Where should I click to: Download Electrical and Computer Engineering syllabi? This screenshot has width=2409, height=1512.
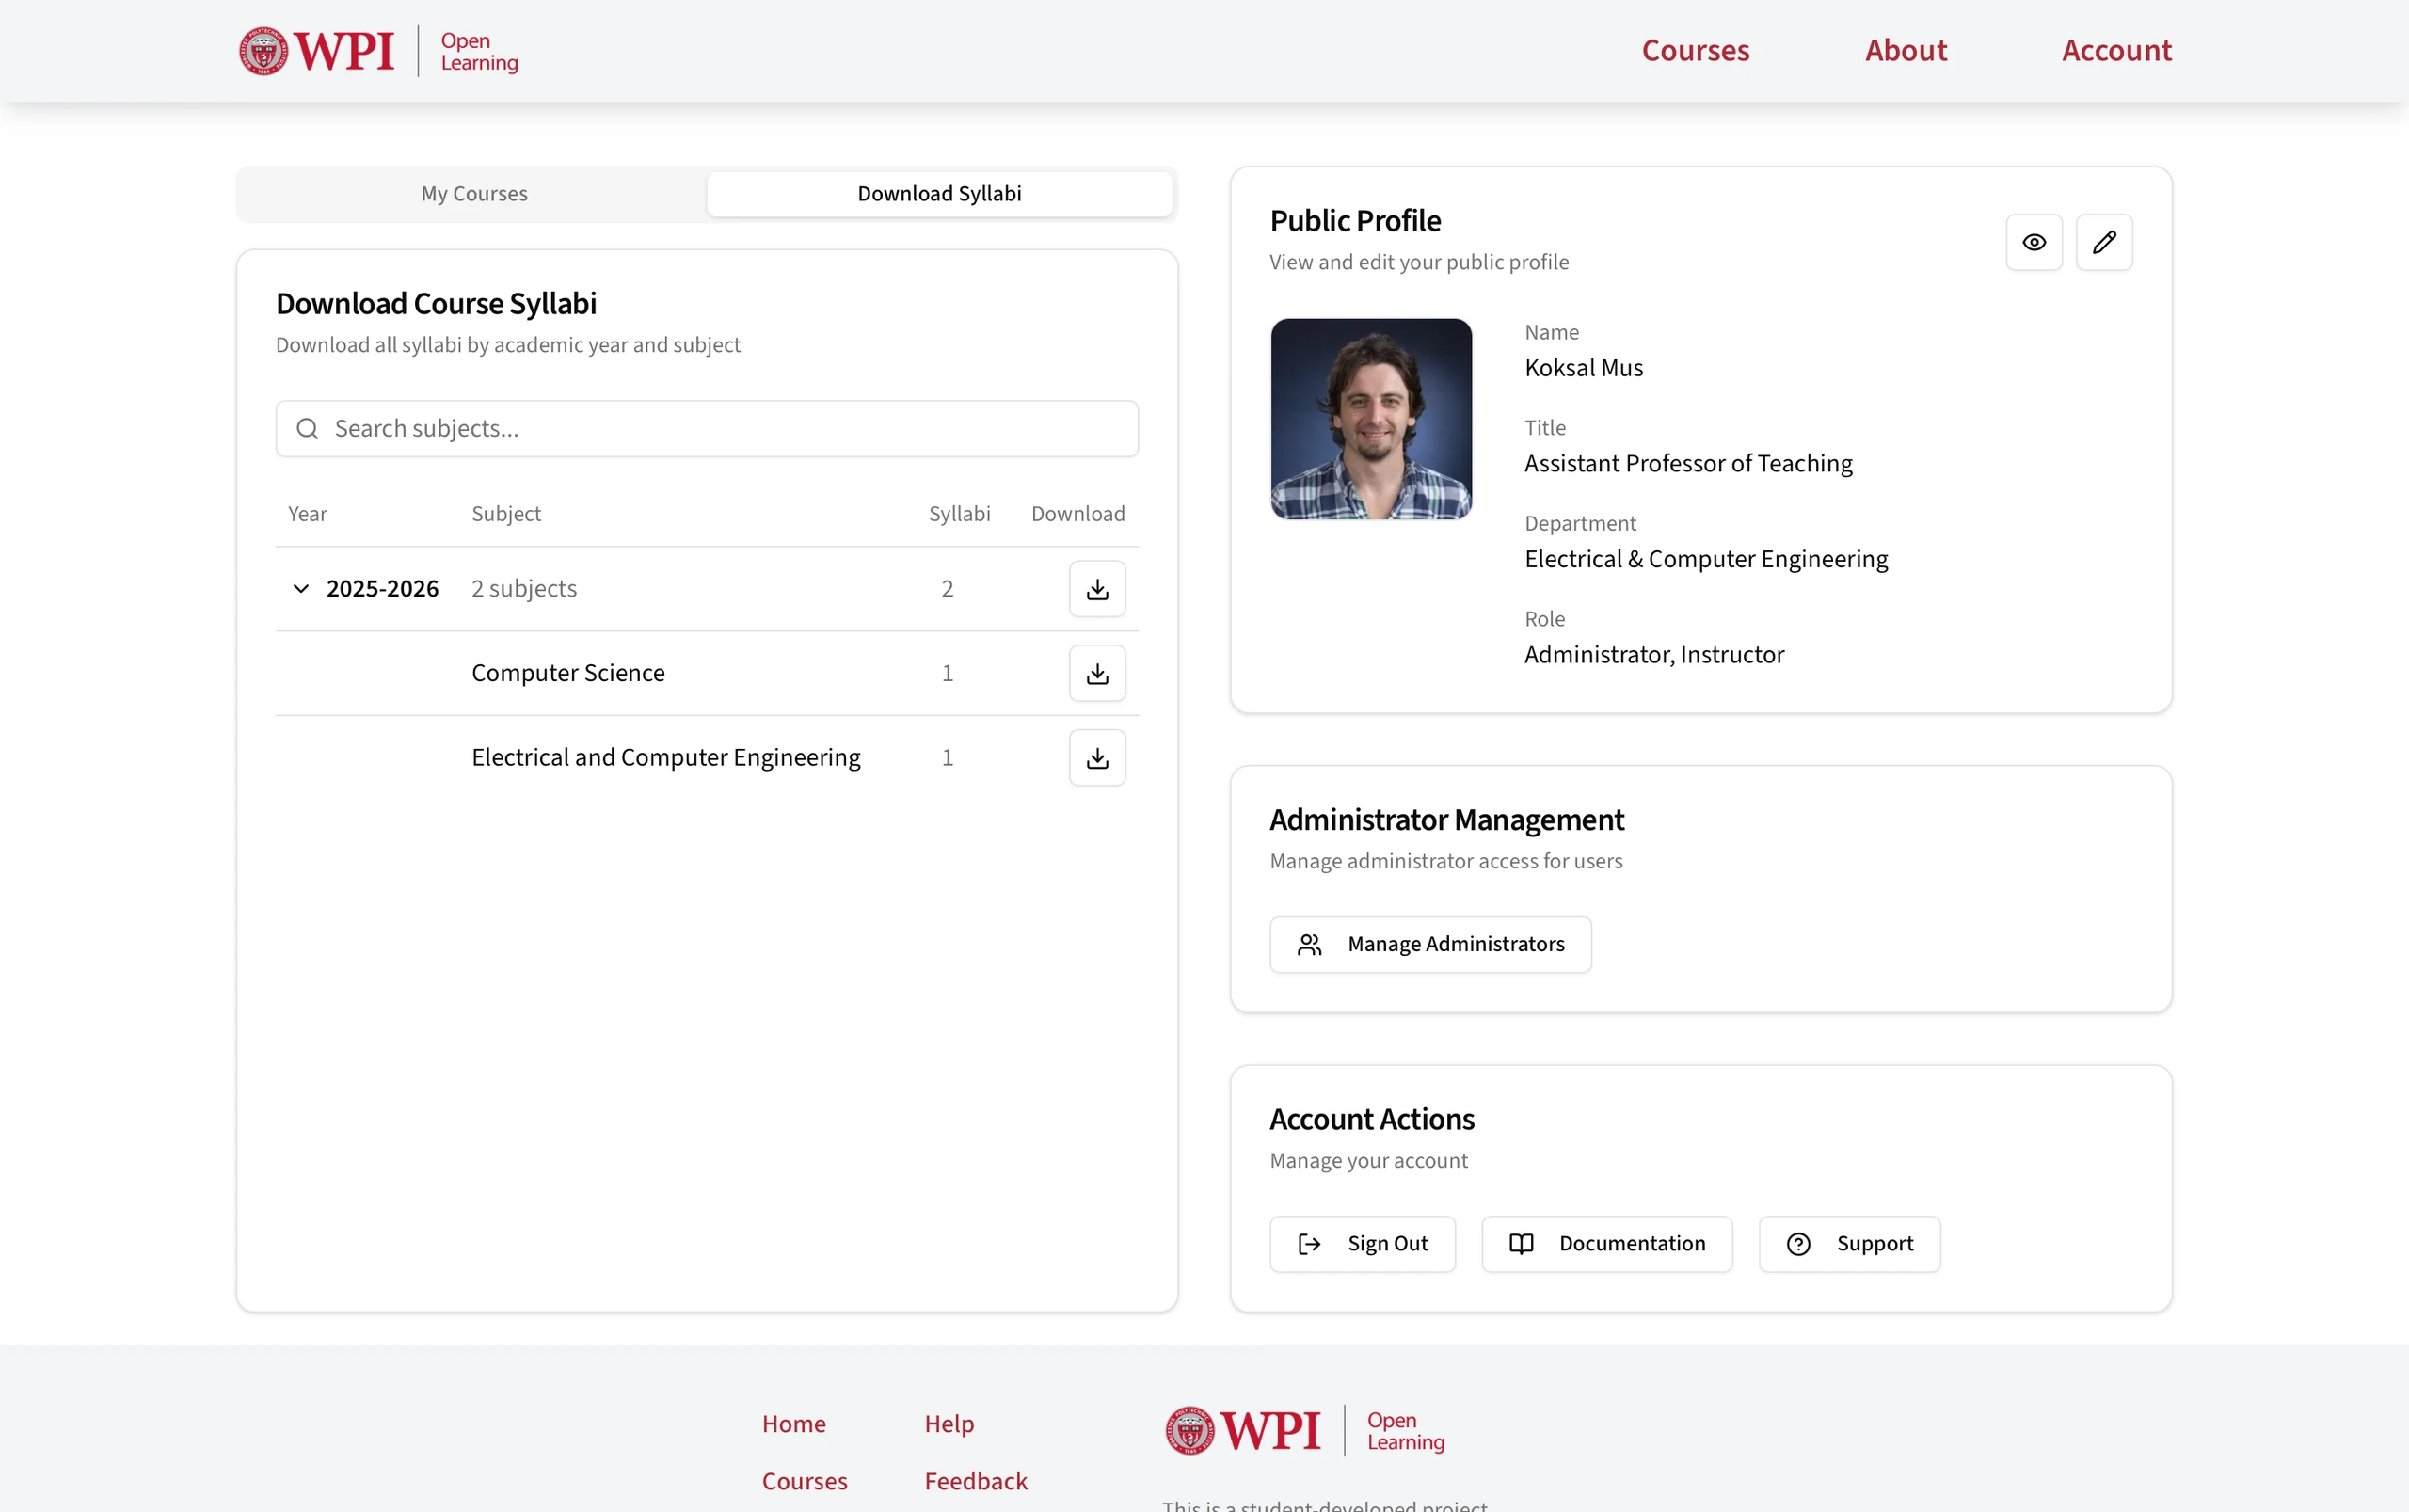click(x=1096, y=757)
